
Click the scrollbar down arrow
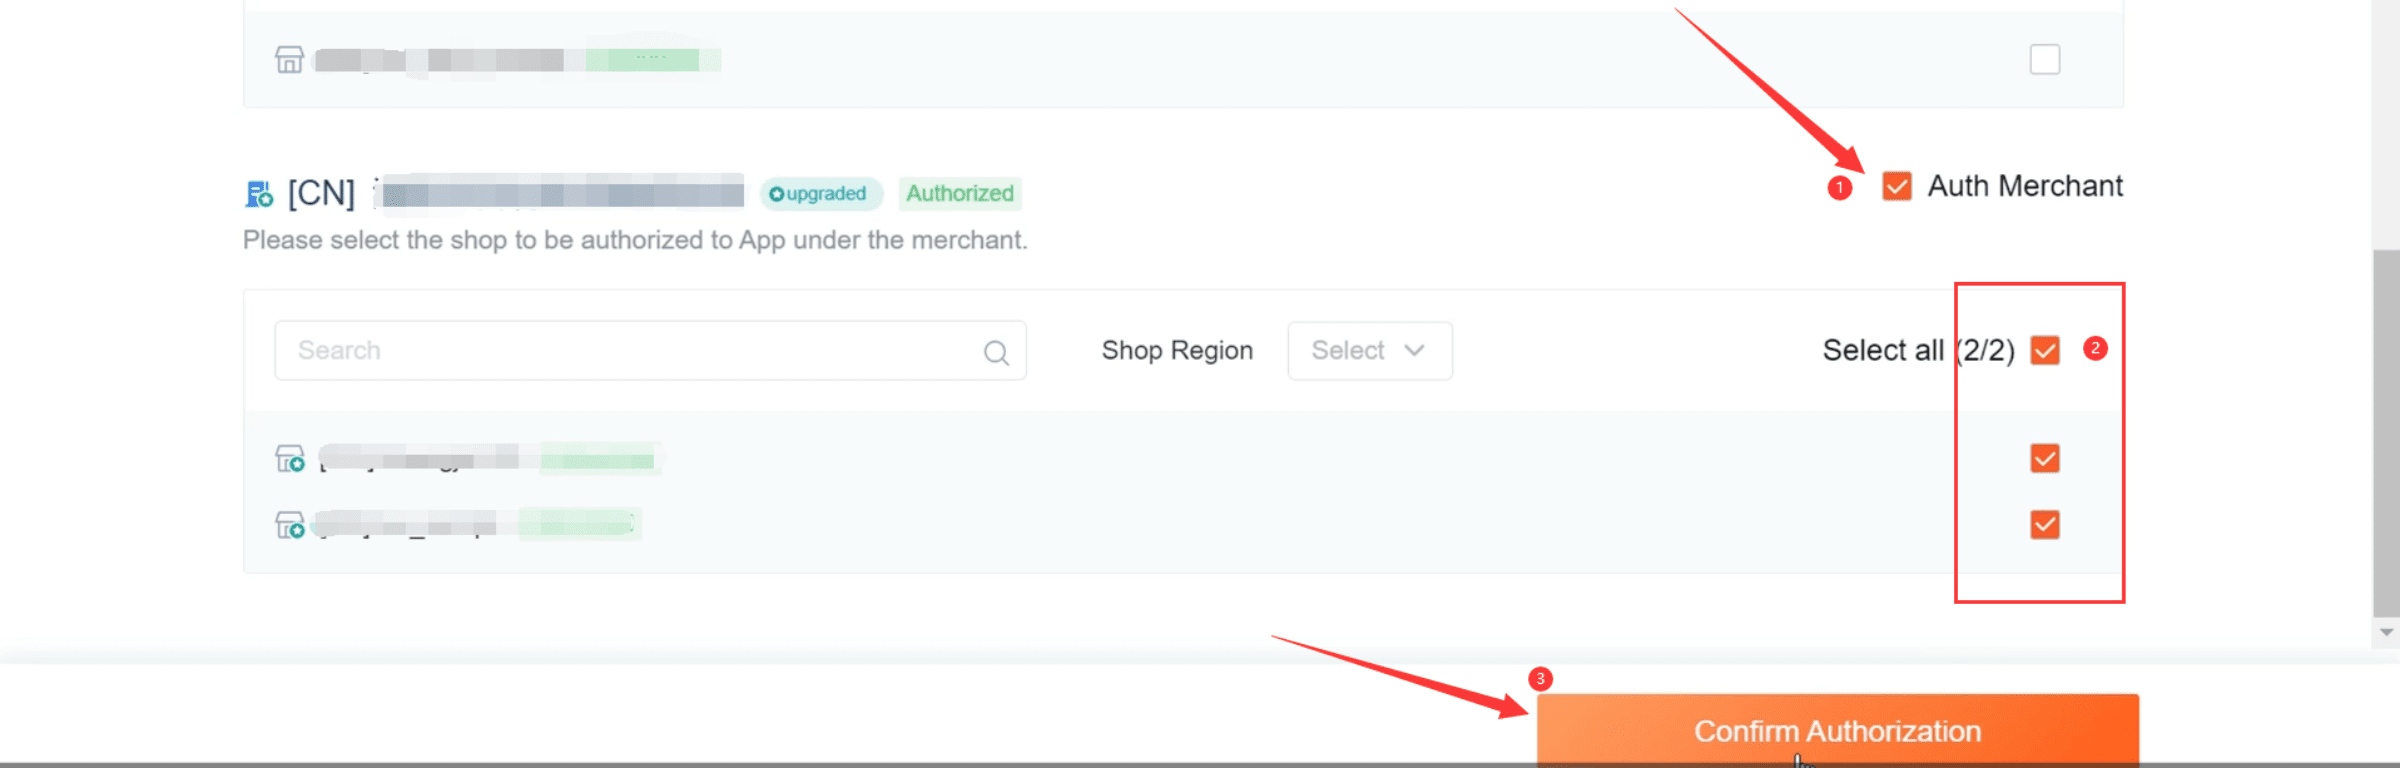pos(2387,632)
